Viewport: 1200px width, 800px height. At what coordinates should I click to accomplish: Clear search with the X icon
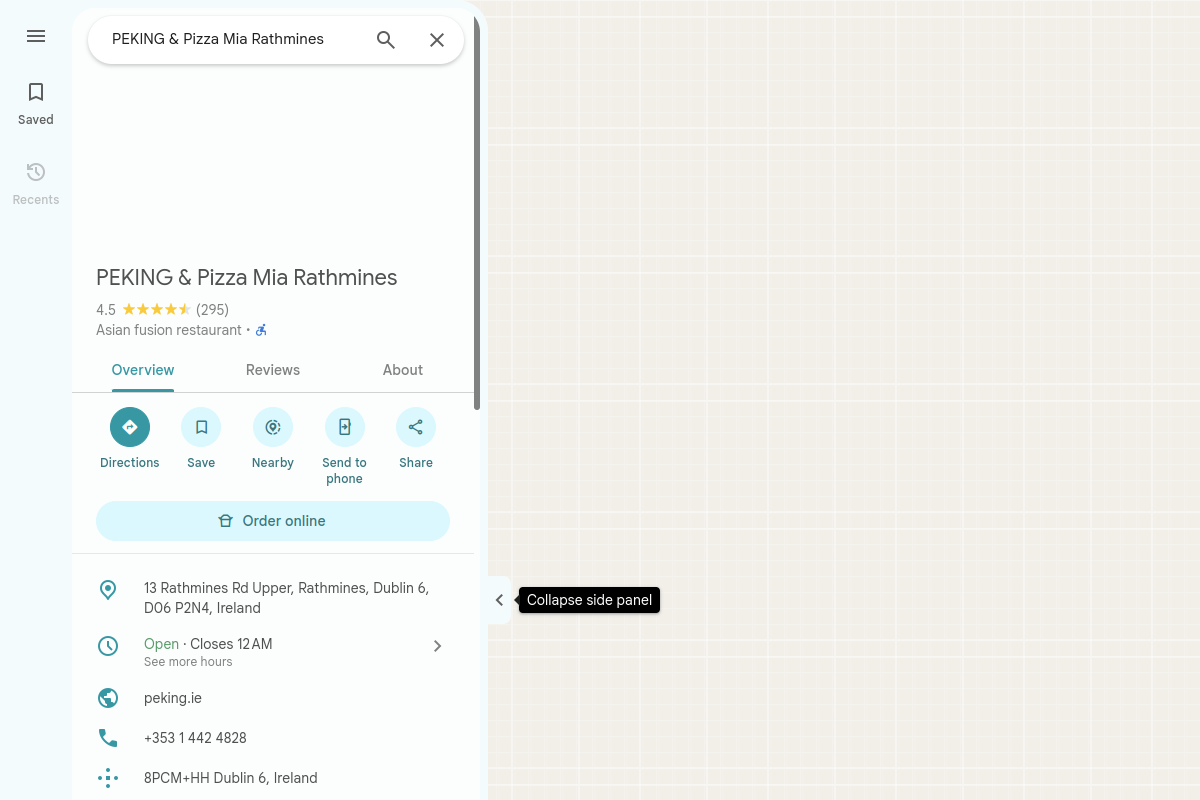tap(437, 40)
